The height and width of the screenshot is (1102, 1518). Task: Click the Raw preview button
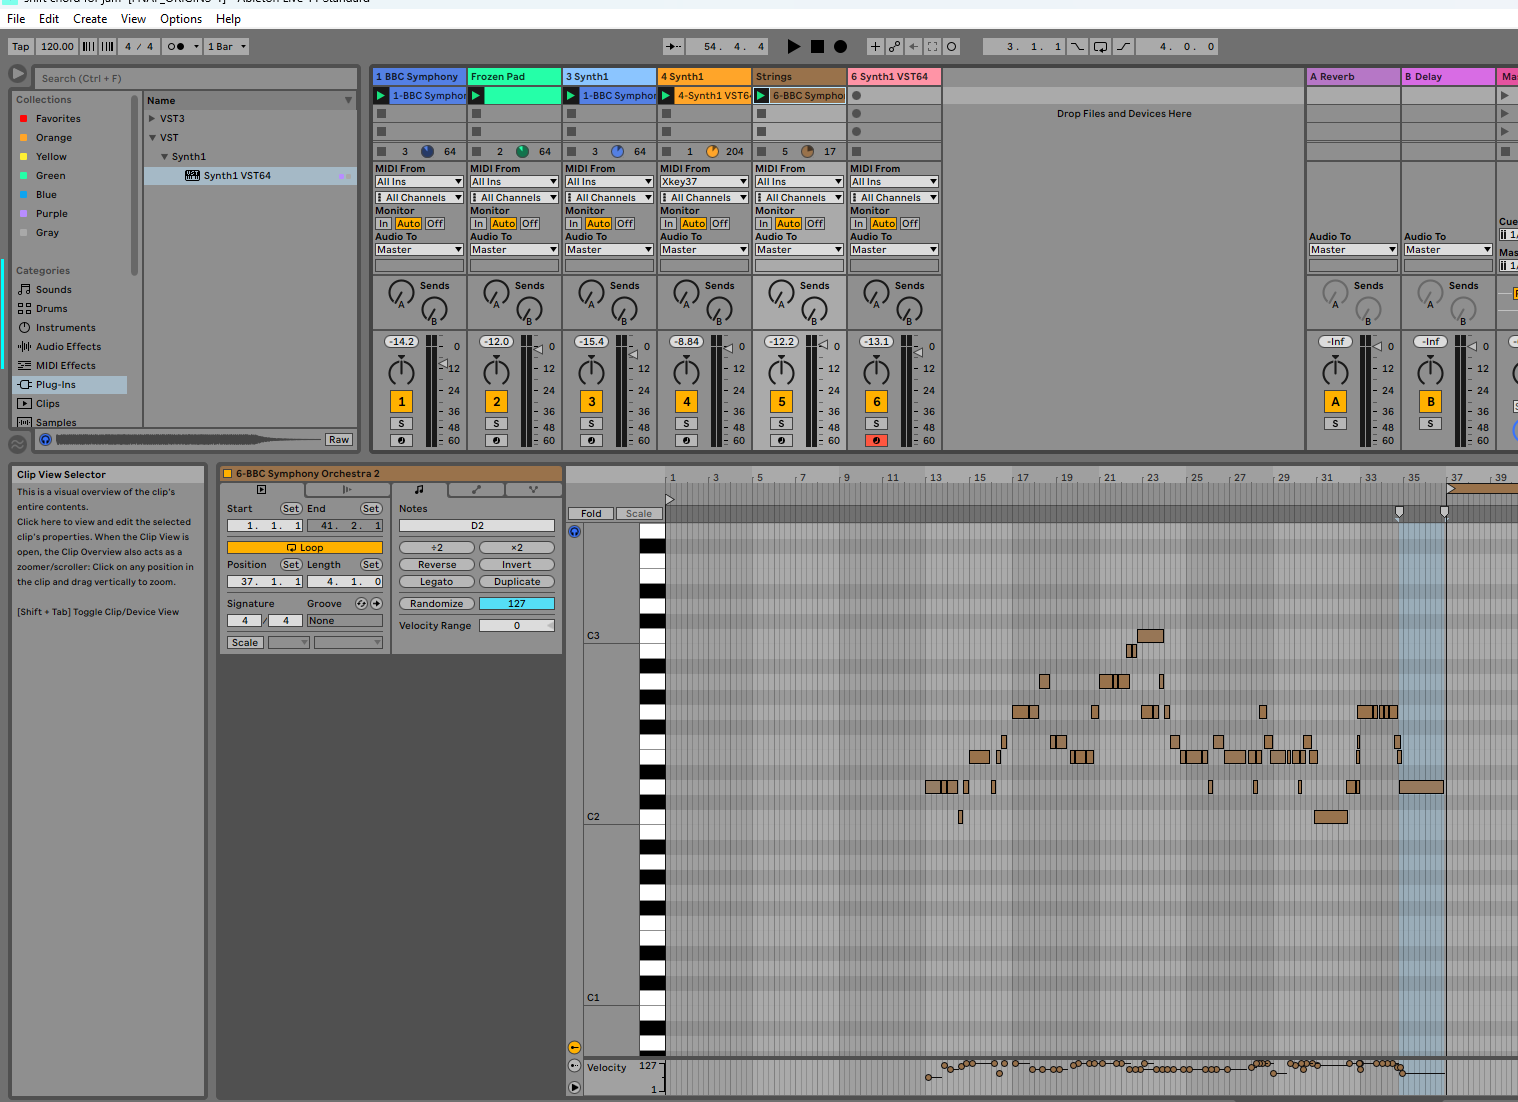(x=339, y=440)
